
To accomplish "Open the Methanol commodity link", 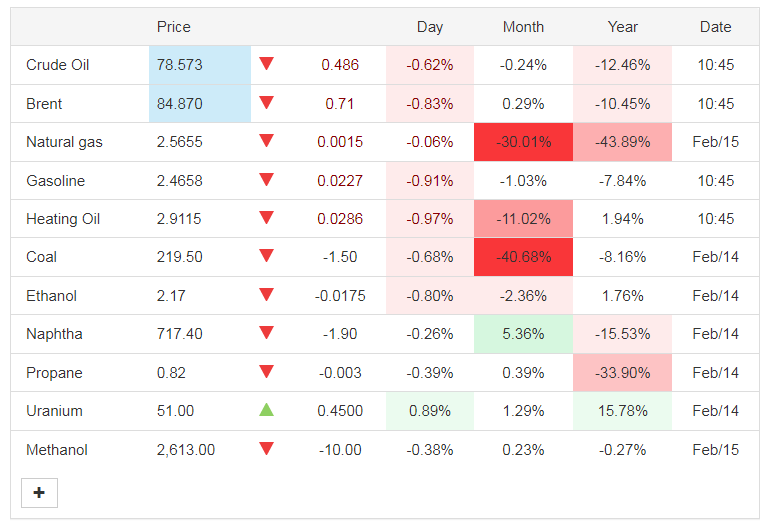I will (57, 450).
